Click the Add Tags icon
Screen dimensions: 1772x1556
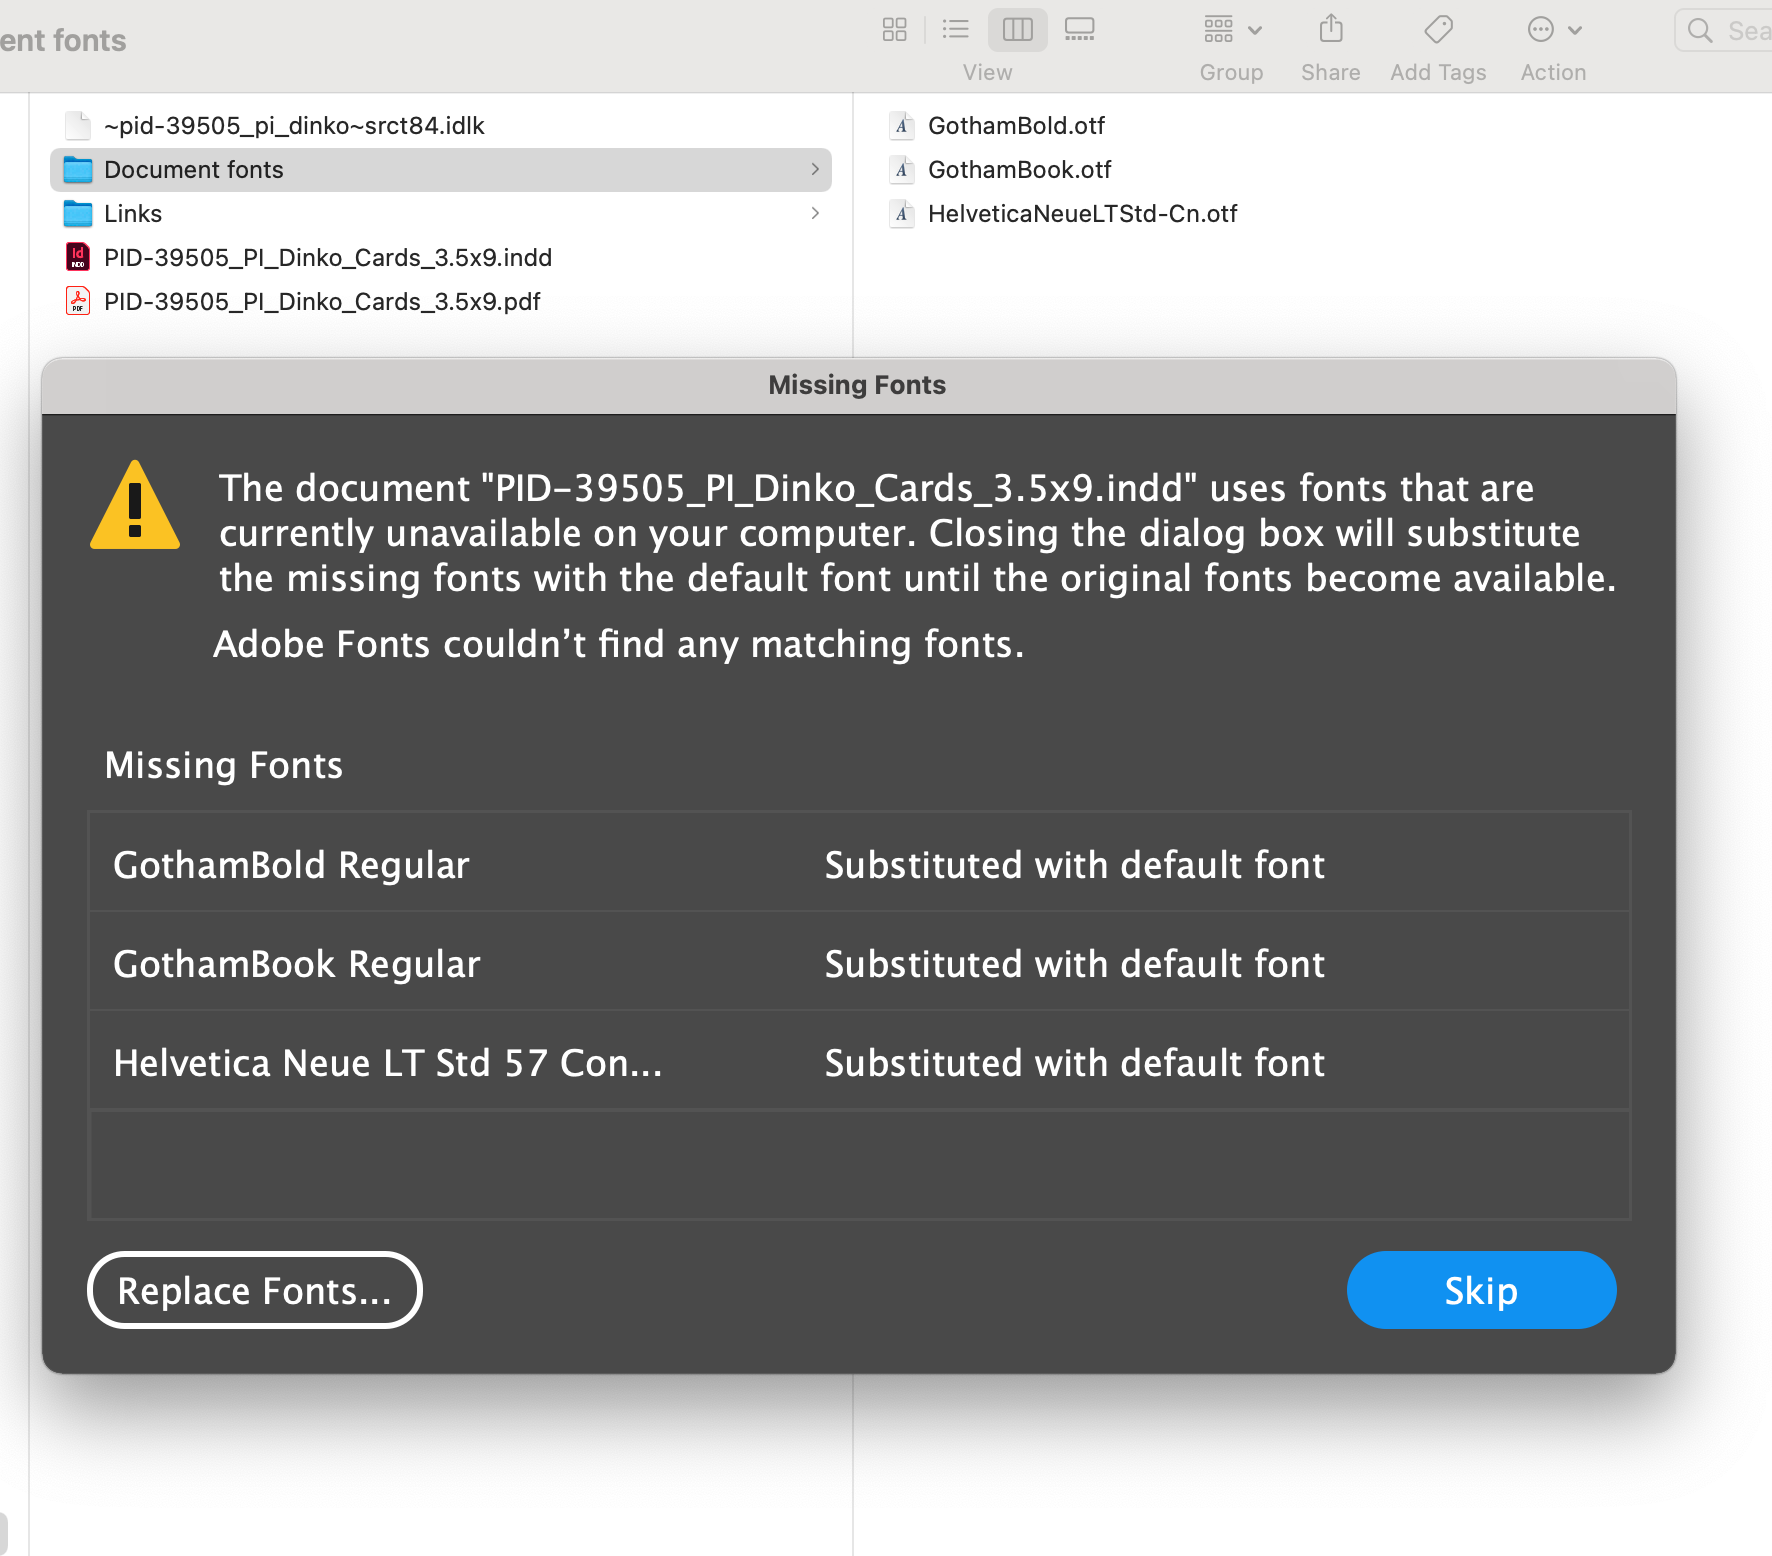[1438, 29]
